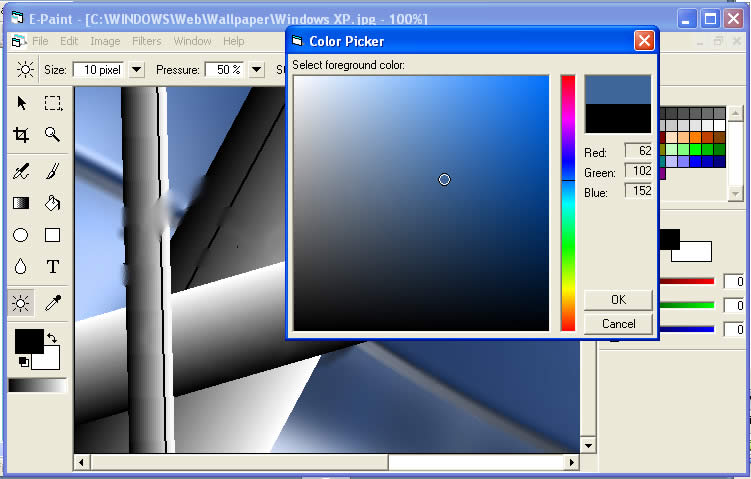Viewport: 751px width, 479px height.
Task: Pick the white swatch in the palette
Action: click(719, 125)
